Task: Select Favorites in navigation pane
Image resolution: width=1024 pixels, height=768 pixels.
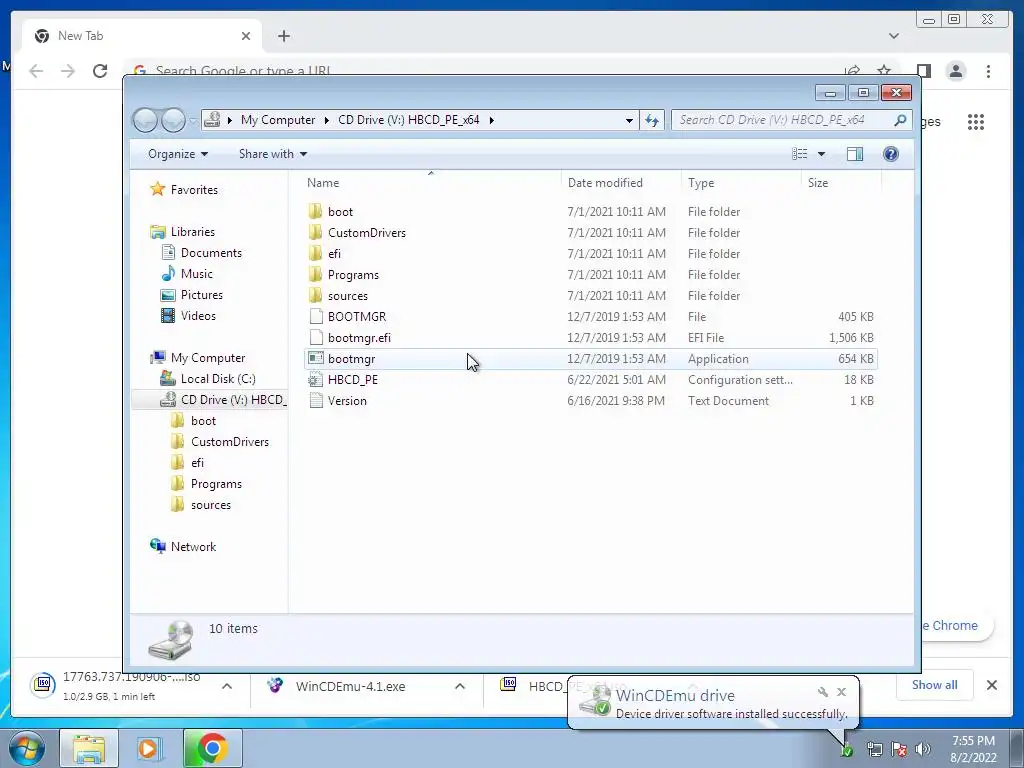Action: (x=194, y=190)
